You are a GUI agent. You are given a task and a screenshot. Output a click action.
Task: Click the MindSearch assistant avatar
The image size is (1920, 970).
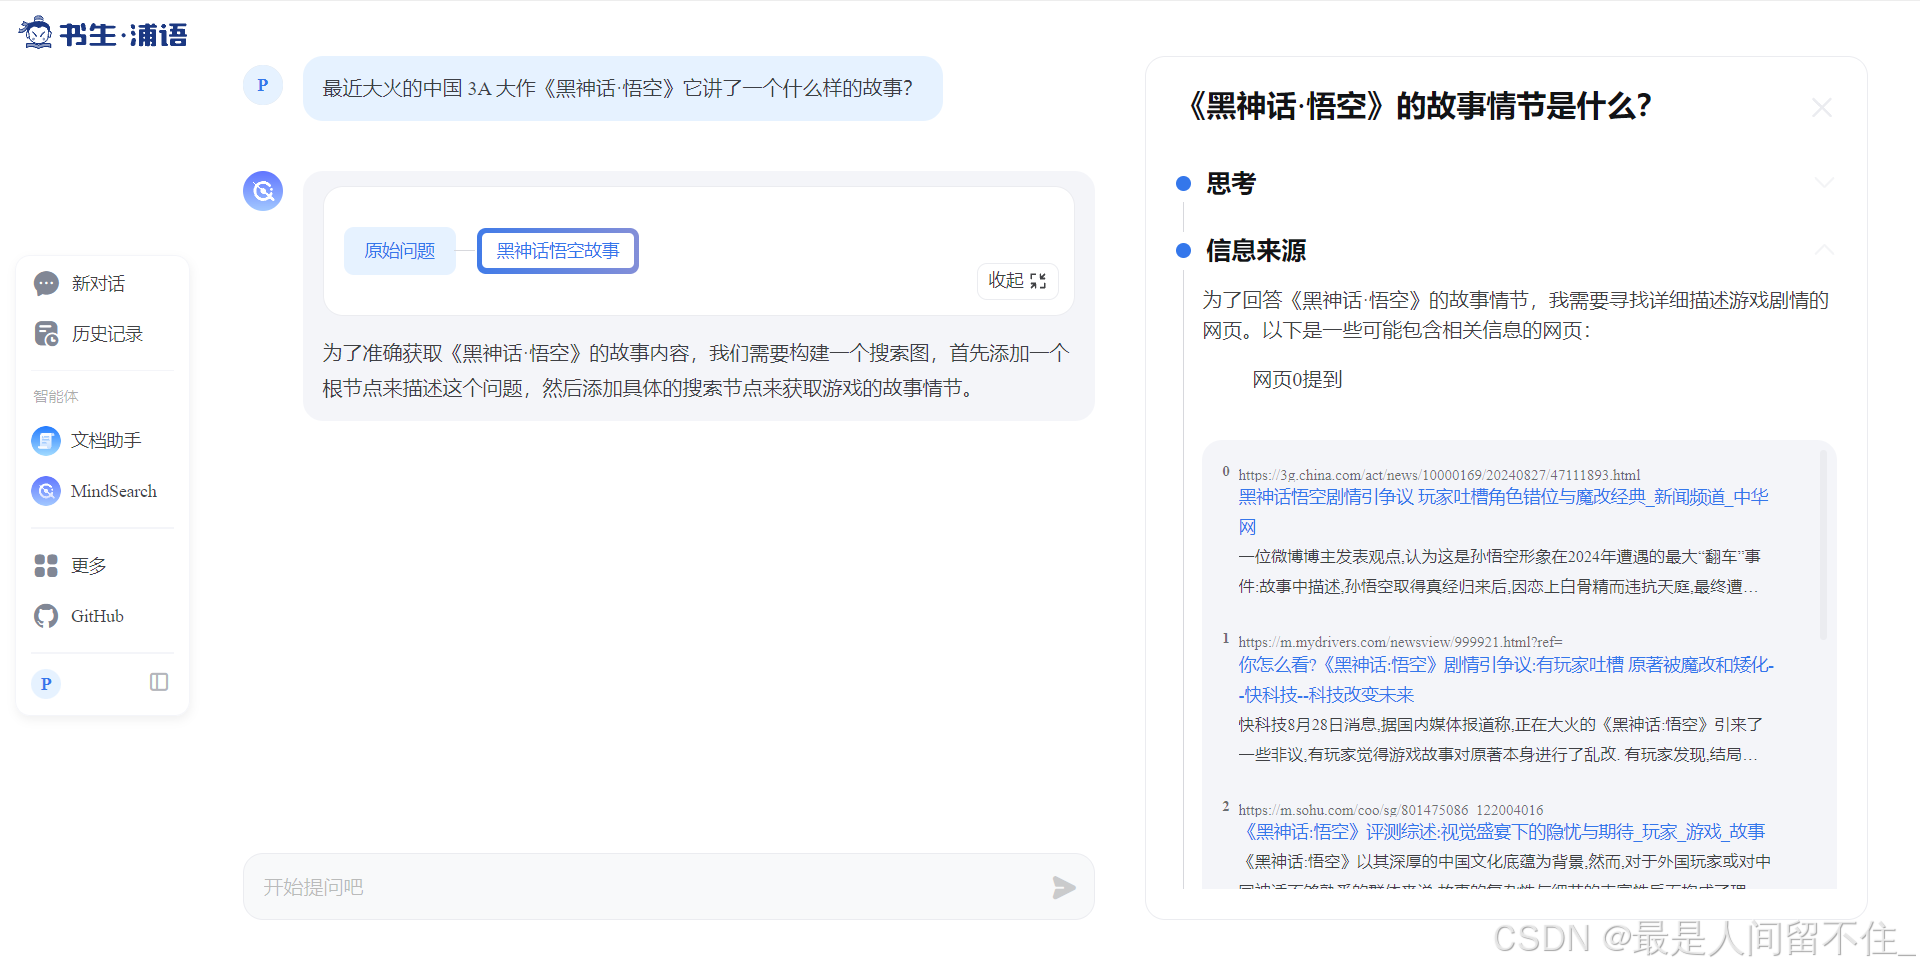pyautogui.click(x=263, y=191)
